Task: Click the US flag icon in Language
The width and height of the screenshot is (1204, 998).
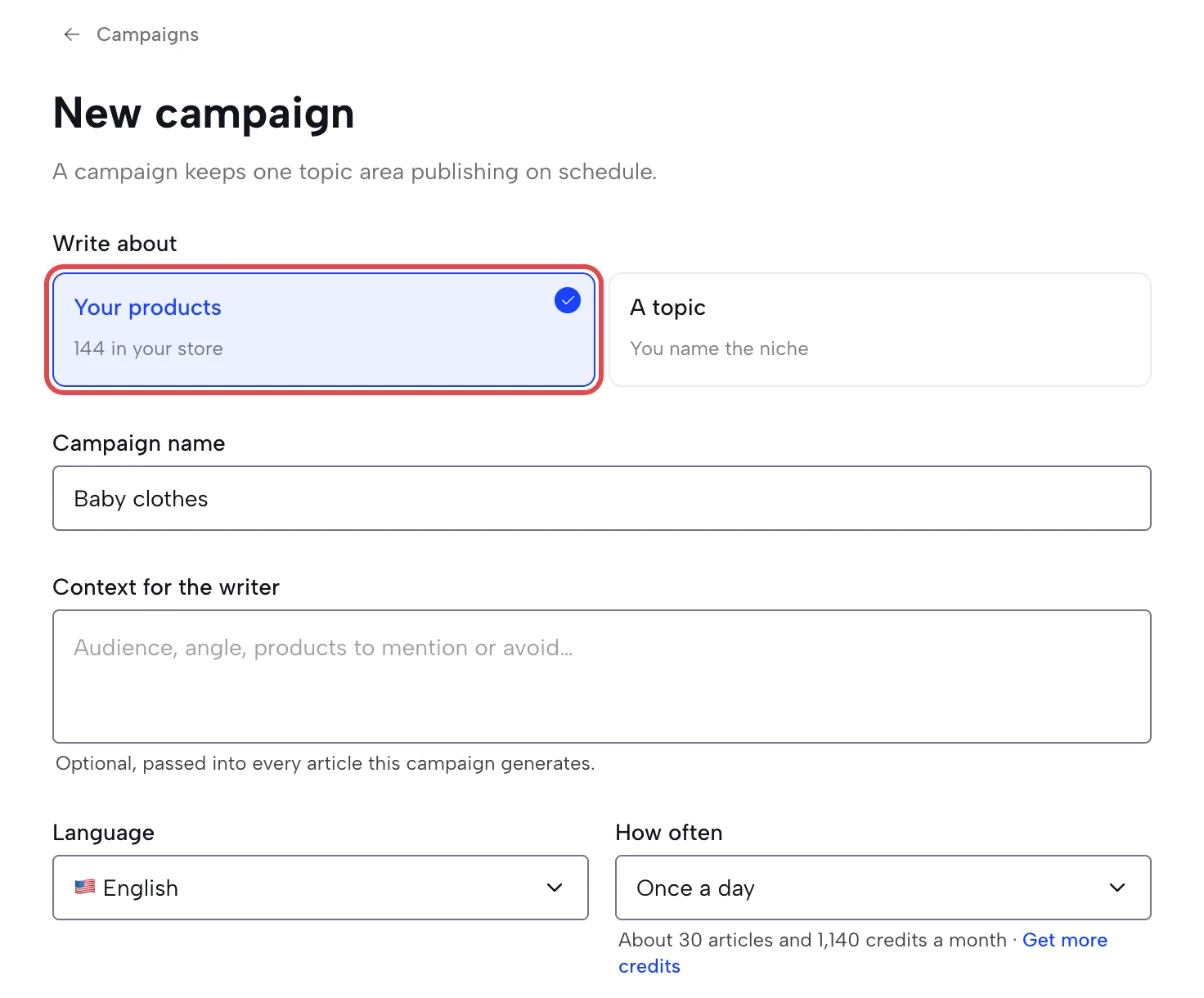Action: tap(85, 887)
